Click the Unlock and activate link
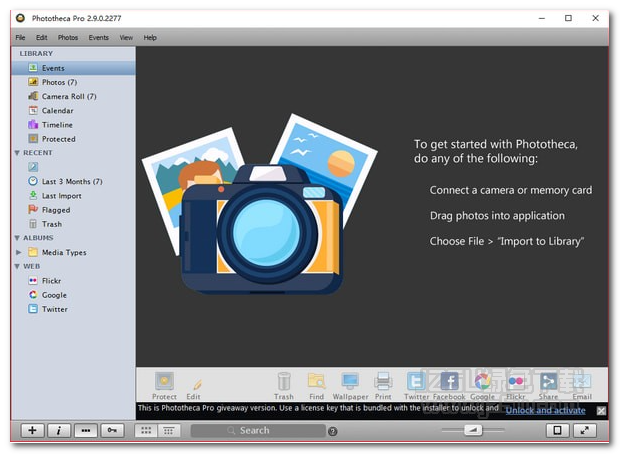Screen dimensions: 620x454 click(545, 410)
